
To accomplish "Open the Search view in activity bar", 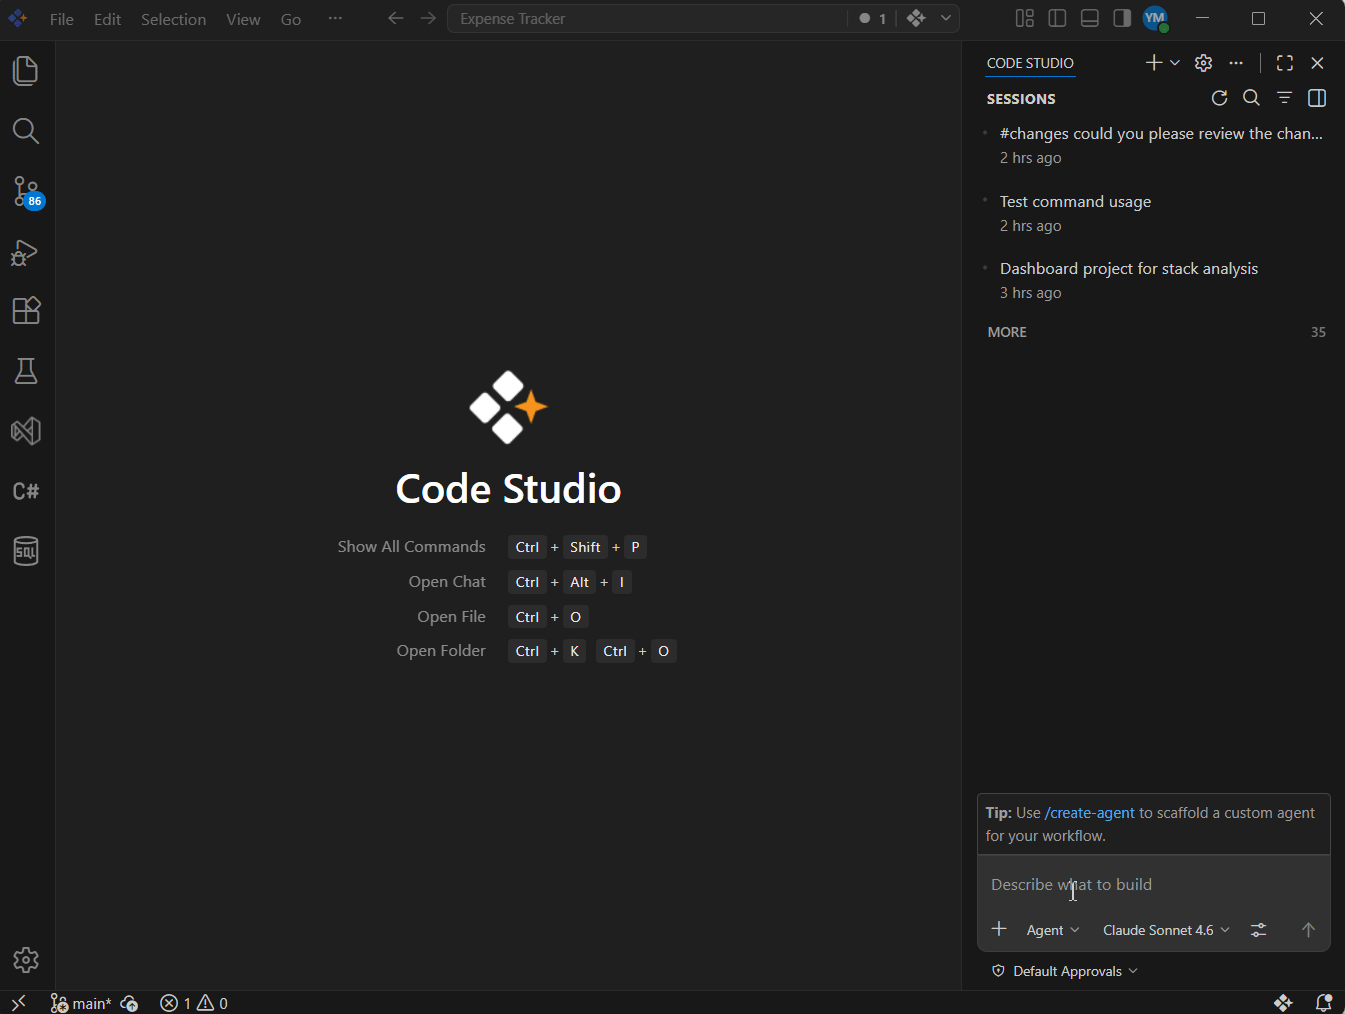I will point(26,131).
